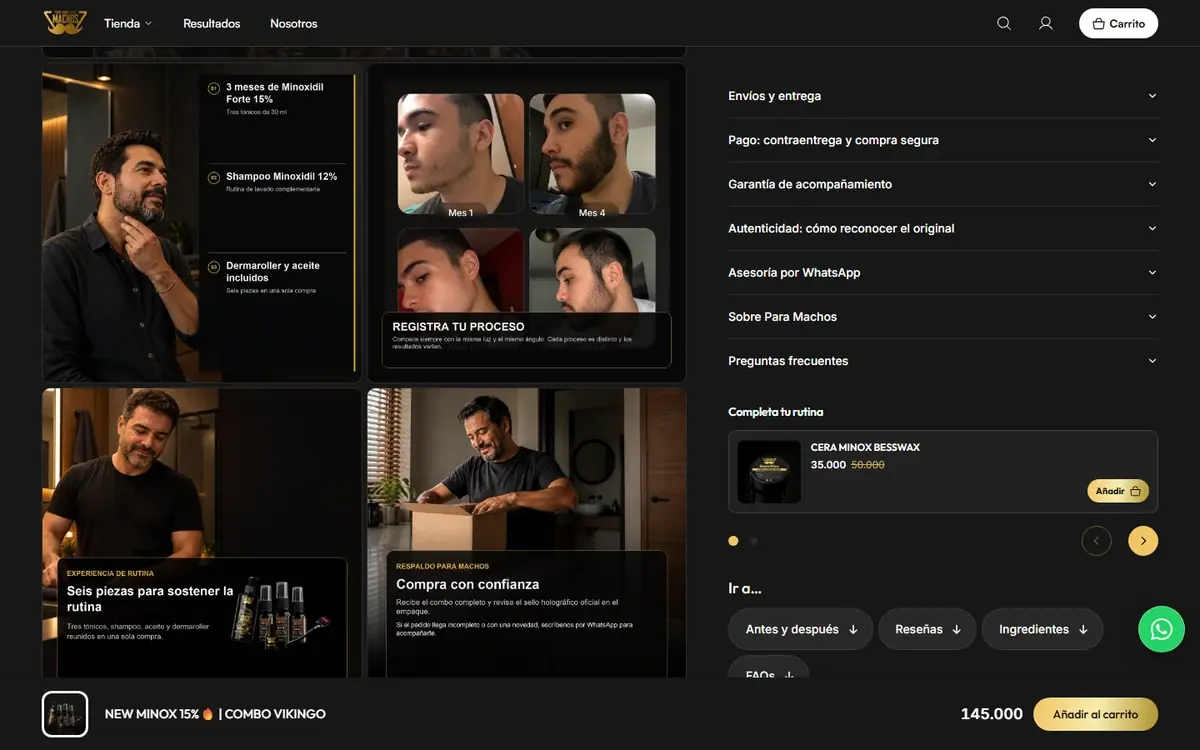The height and width of the screenshot is (750, 1200).
Task: Jump to Antes y después section
Action: click(x=801, y=629)
